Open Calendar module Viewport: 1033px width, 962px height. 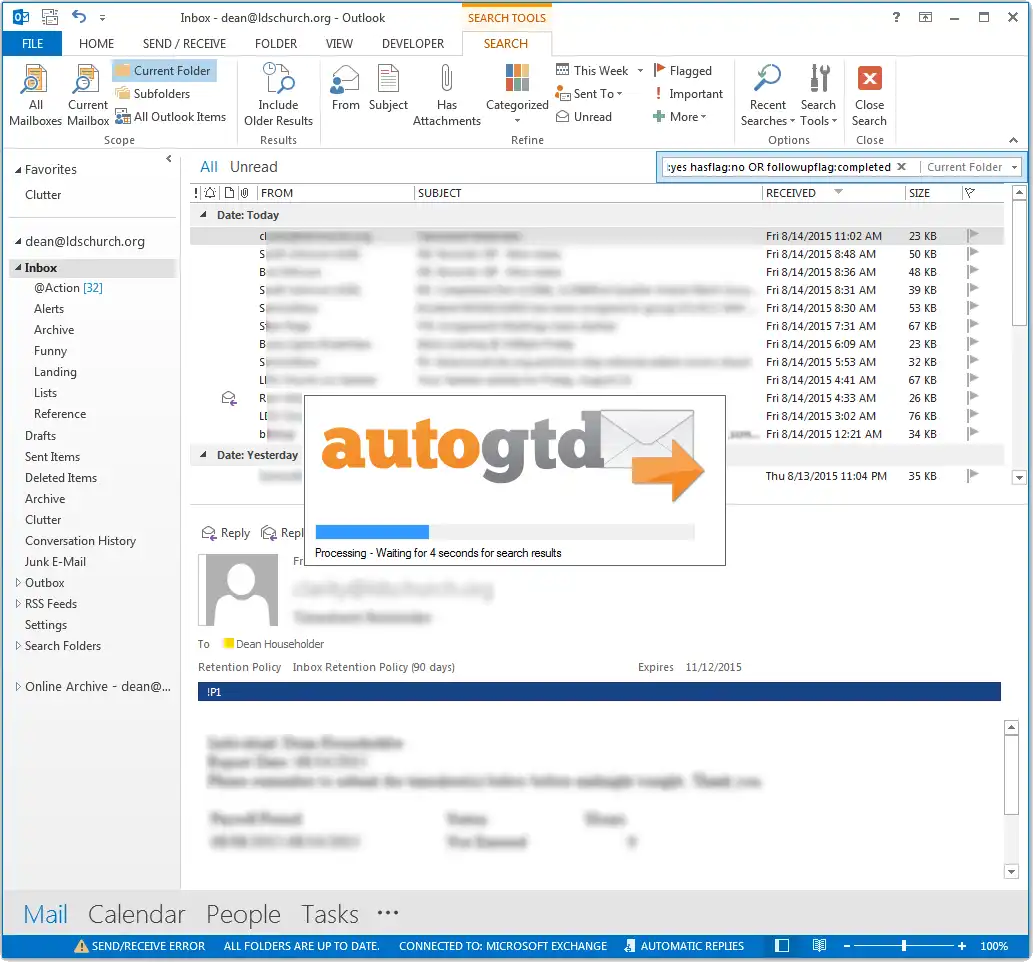136,915
